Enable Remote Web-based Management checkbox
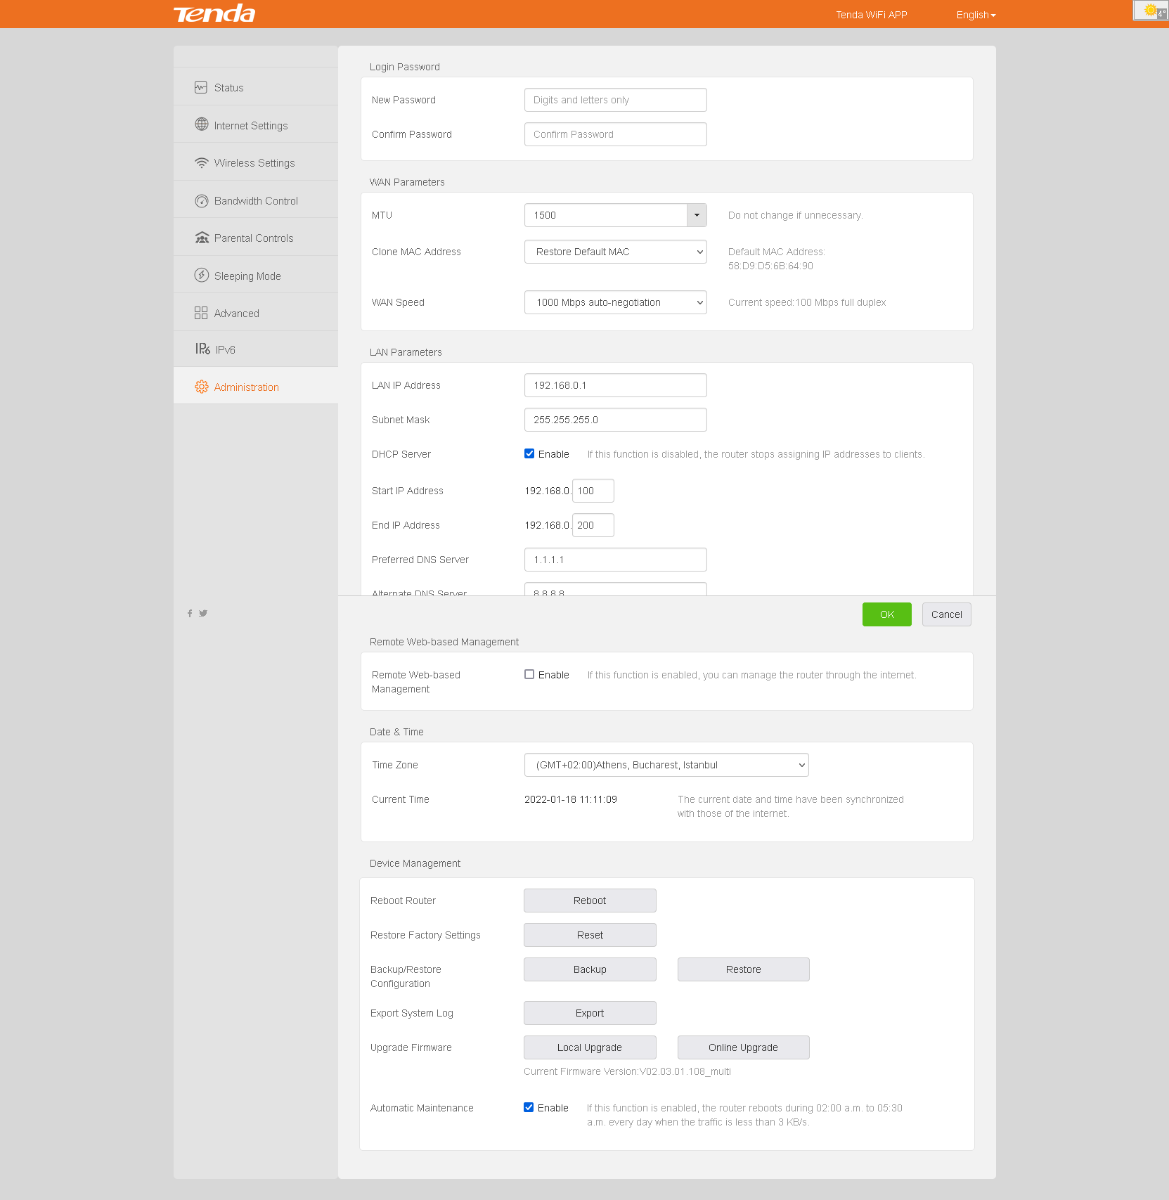 pyautogui.click(x=529, y=674)
